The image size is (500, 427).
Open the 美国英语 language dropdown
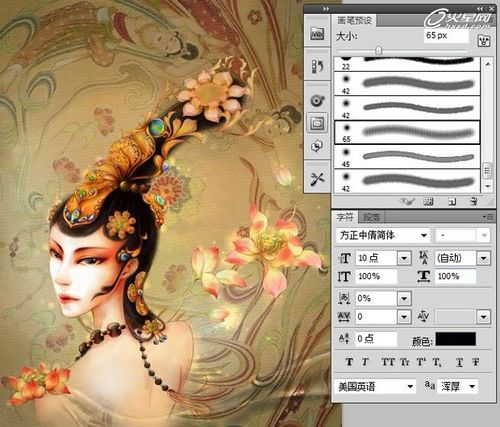click(x=410, y=387)
